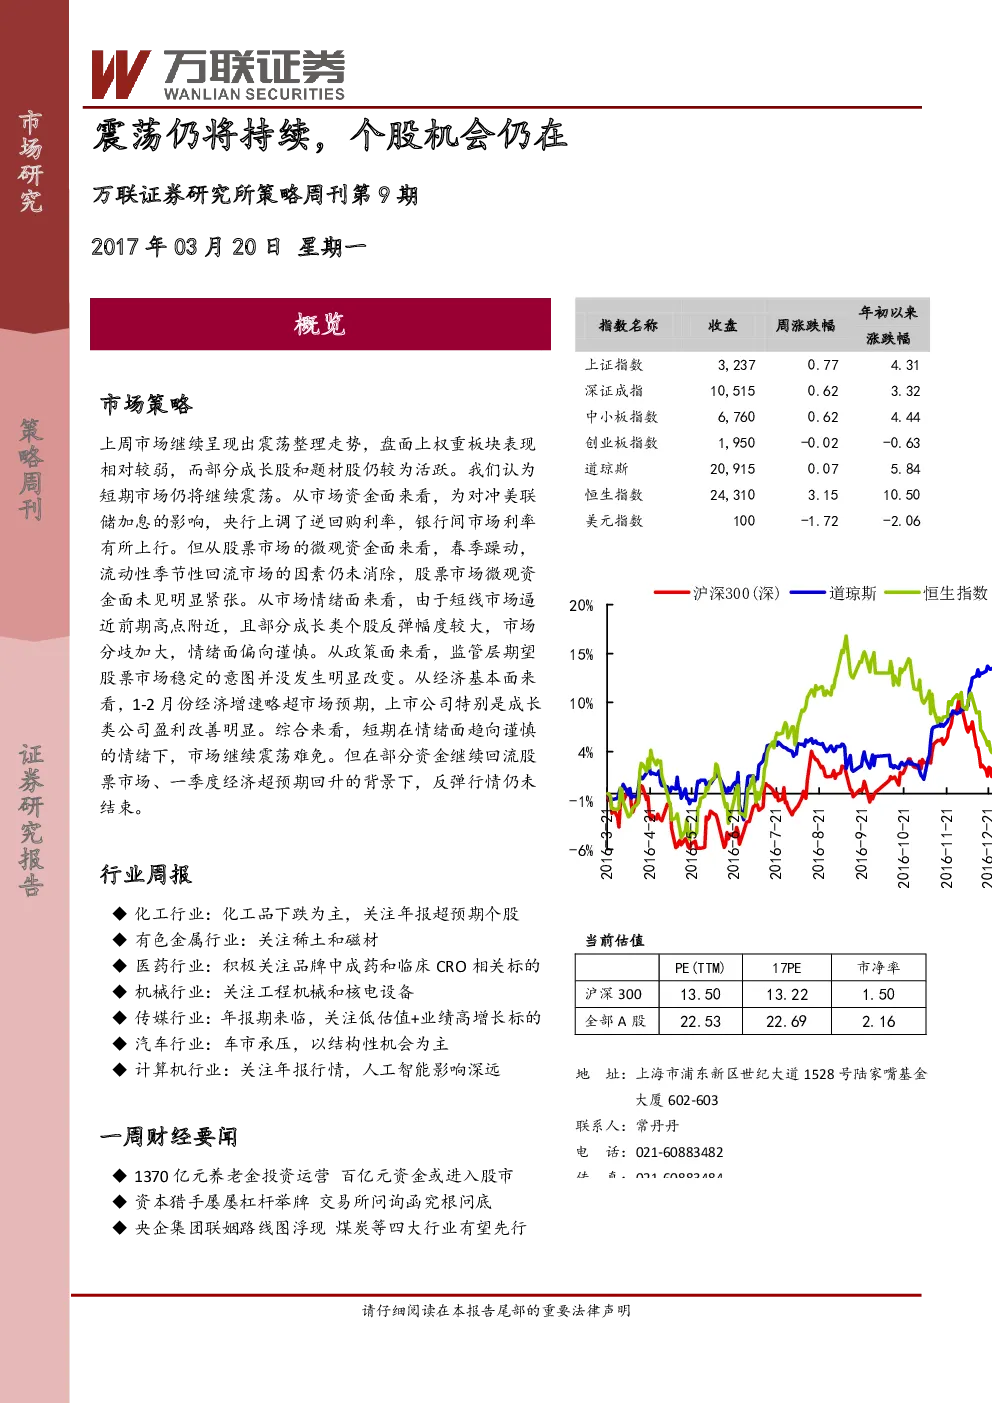Click the 收盘 table column header
The width and height of the screenshot is (992, 1403).
(x=723, y=326)
